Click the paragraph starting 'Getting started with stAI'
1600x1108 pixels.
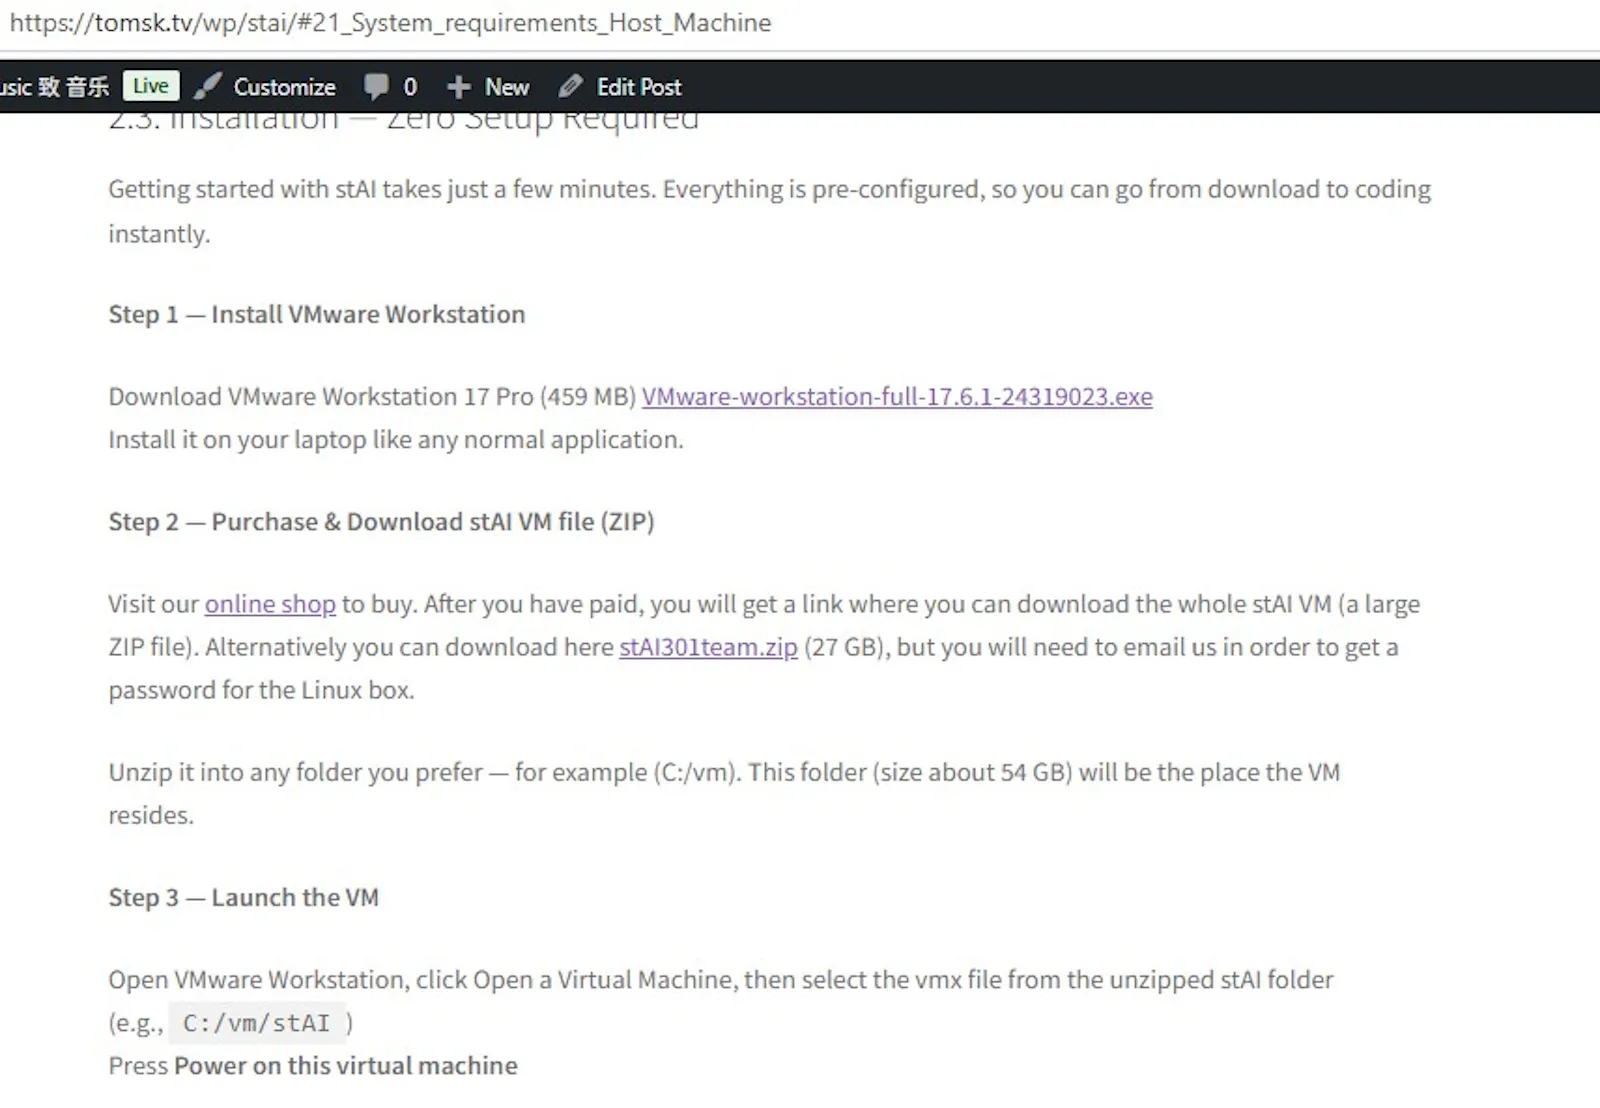[x=770, y=211]
